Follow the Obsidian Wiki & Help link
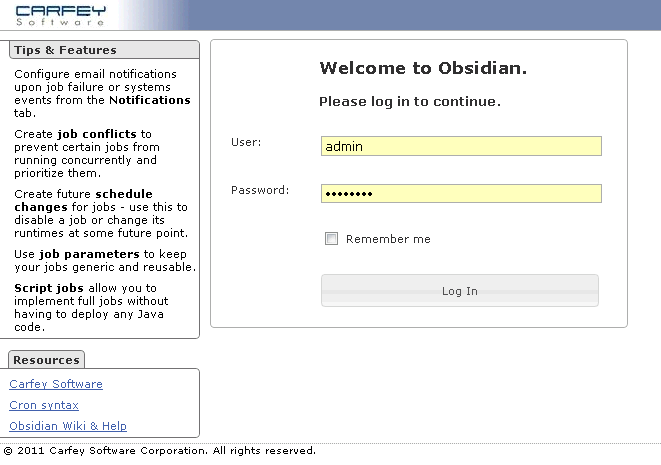Screen dimensions: 661x465 pyautogui.click(x=68, y=426)
